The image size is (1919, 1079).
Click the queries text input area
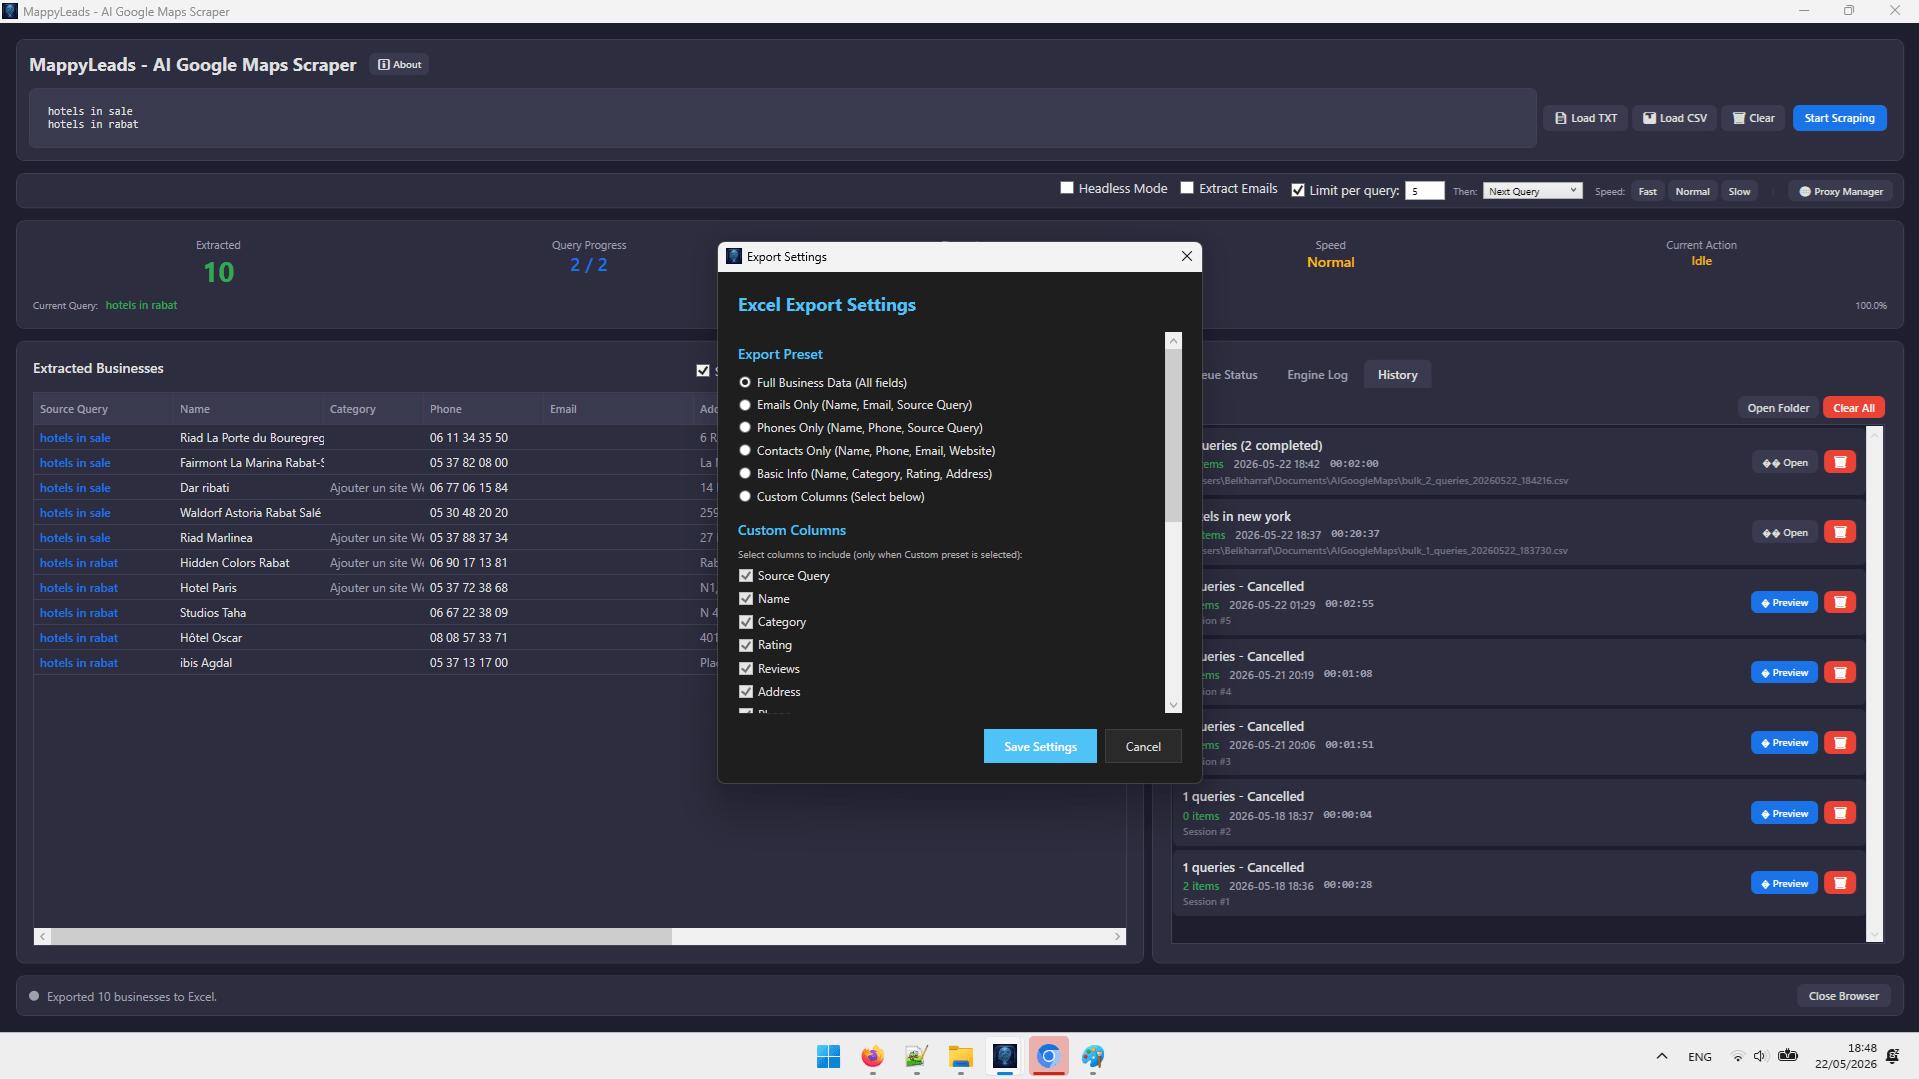[782, 118]
